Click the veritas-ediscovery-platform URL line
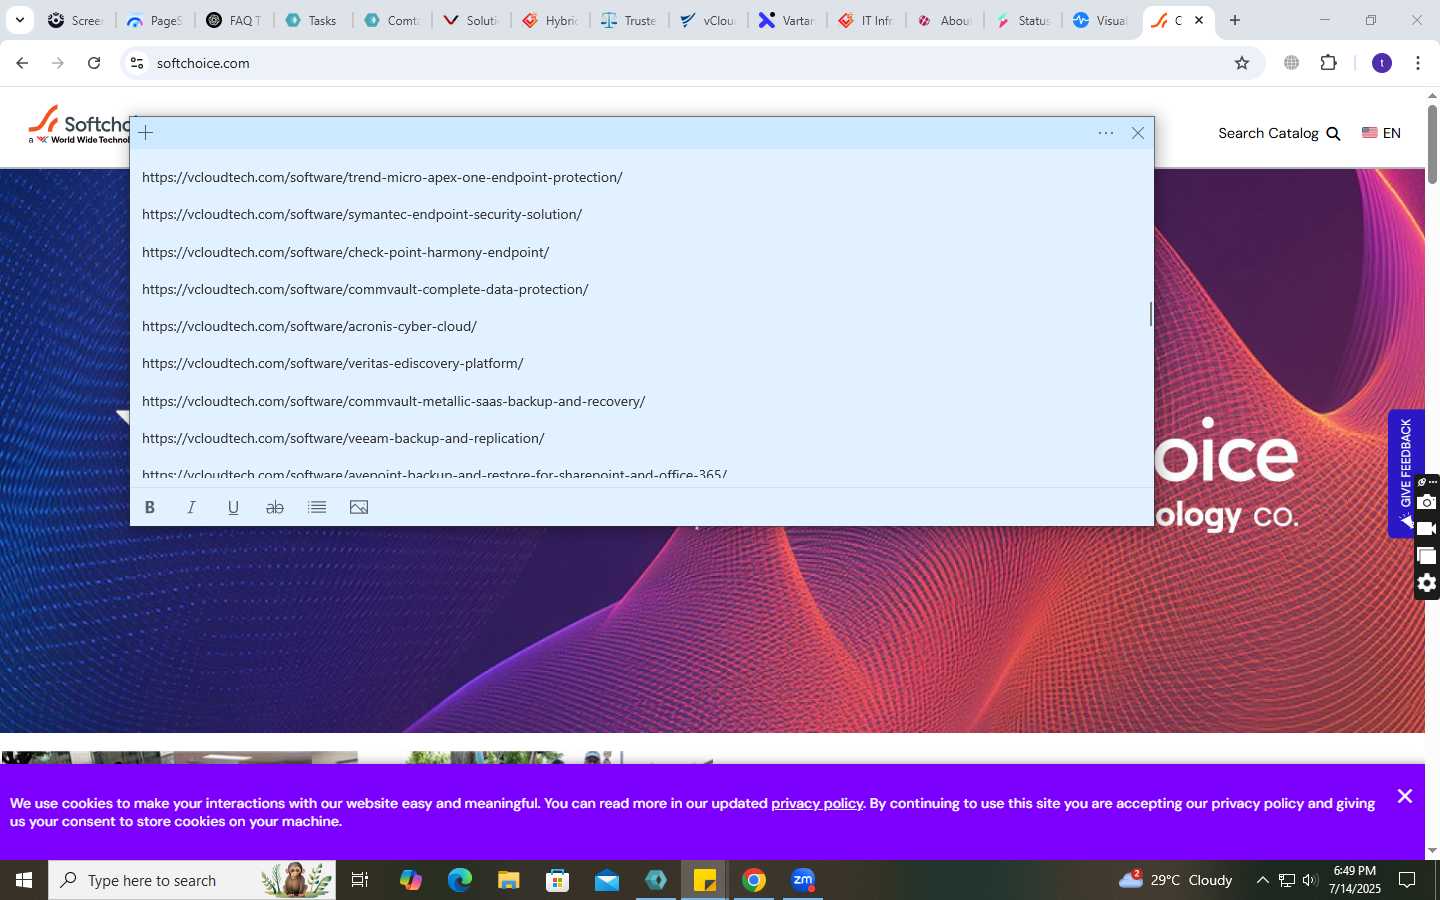 tap(333, 363)
